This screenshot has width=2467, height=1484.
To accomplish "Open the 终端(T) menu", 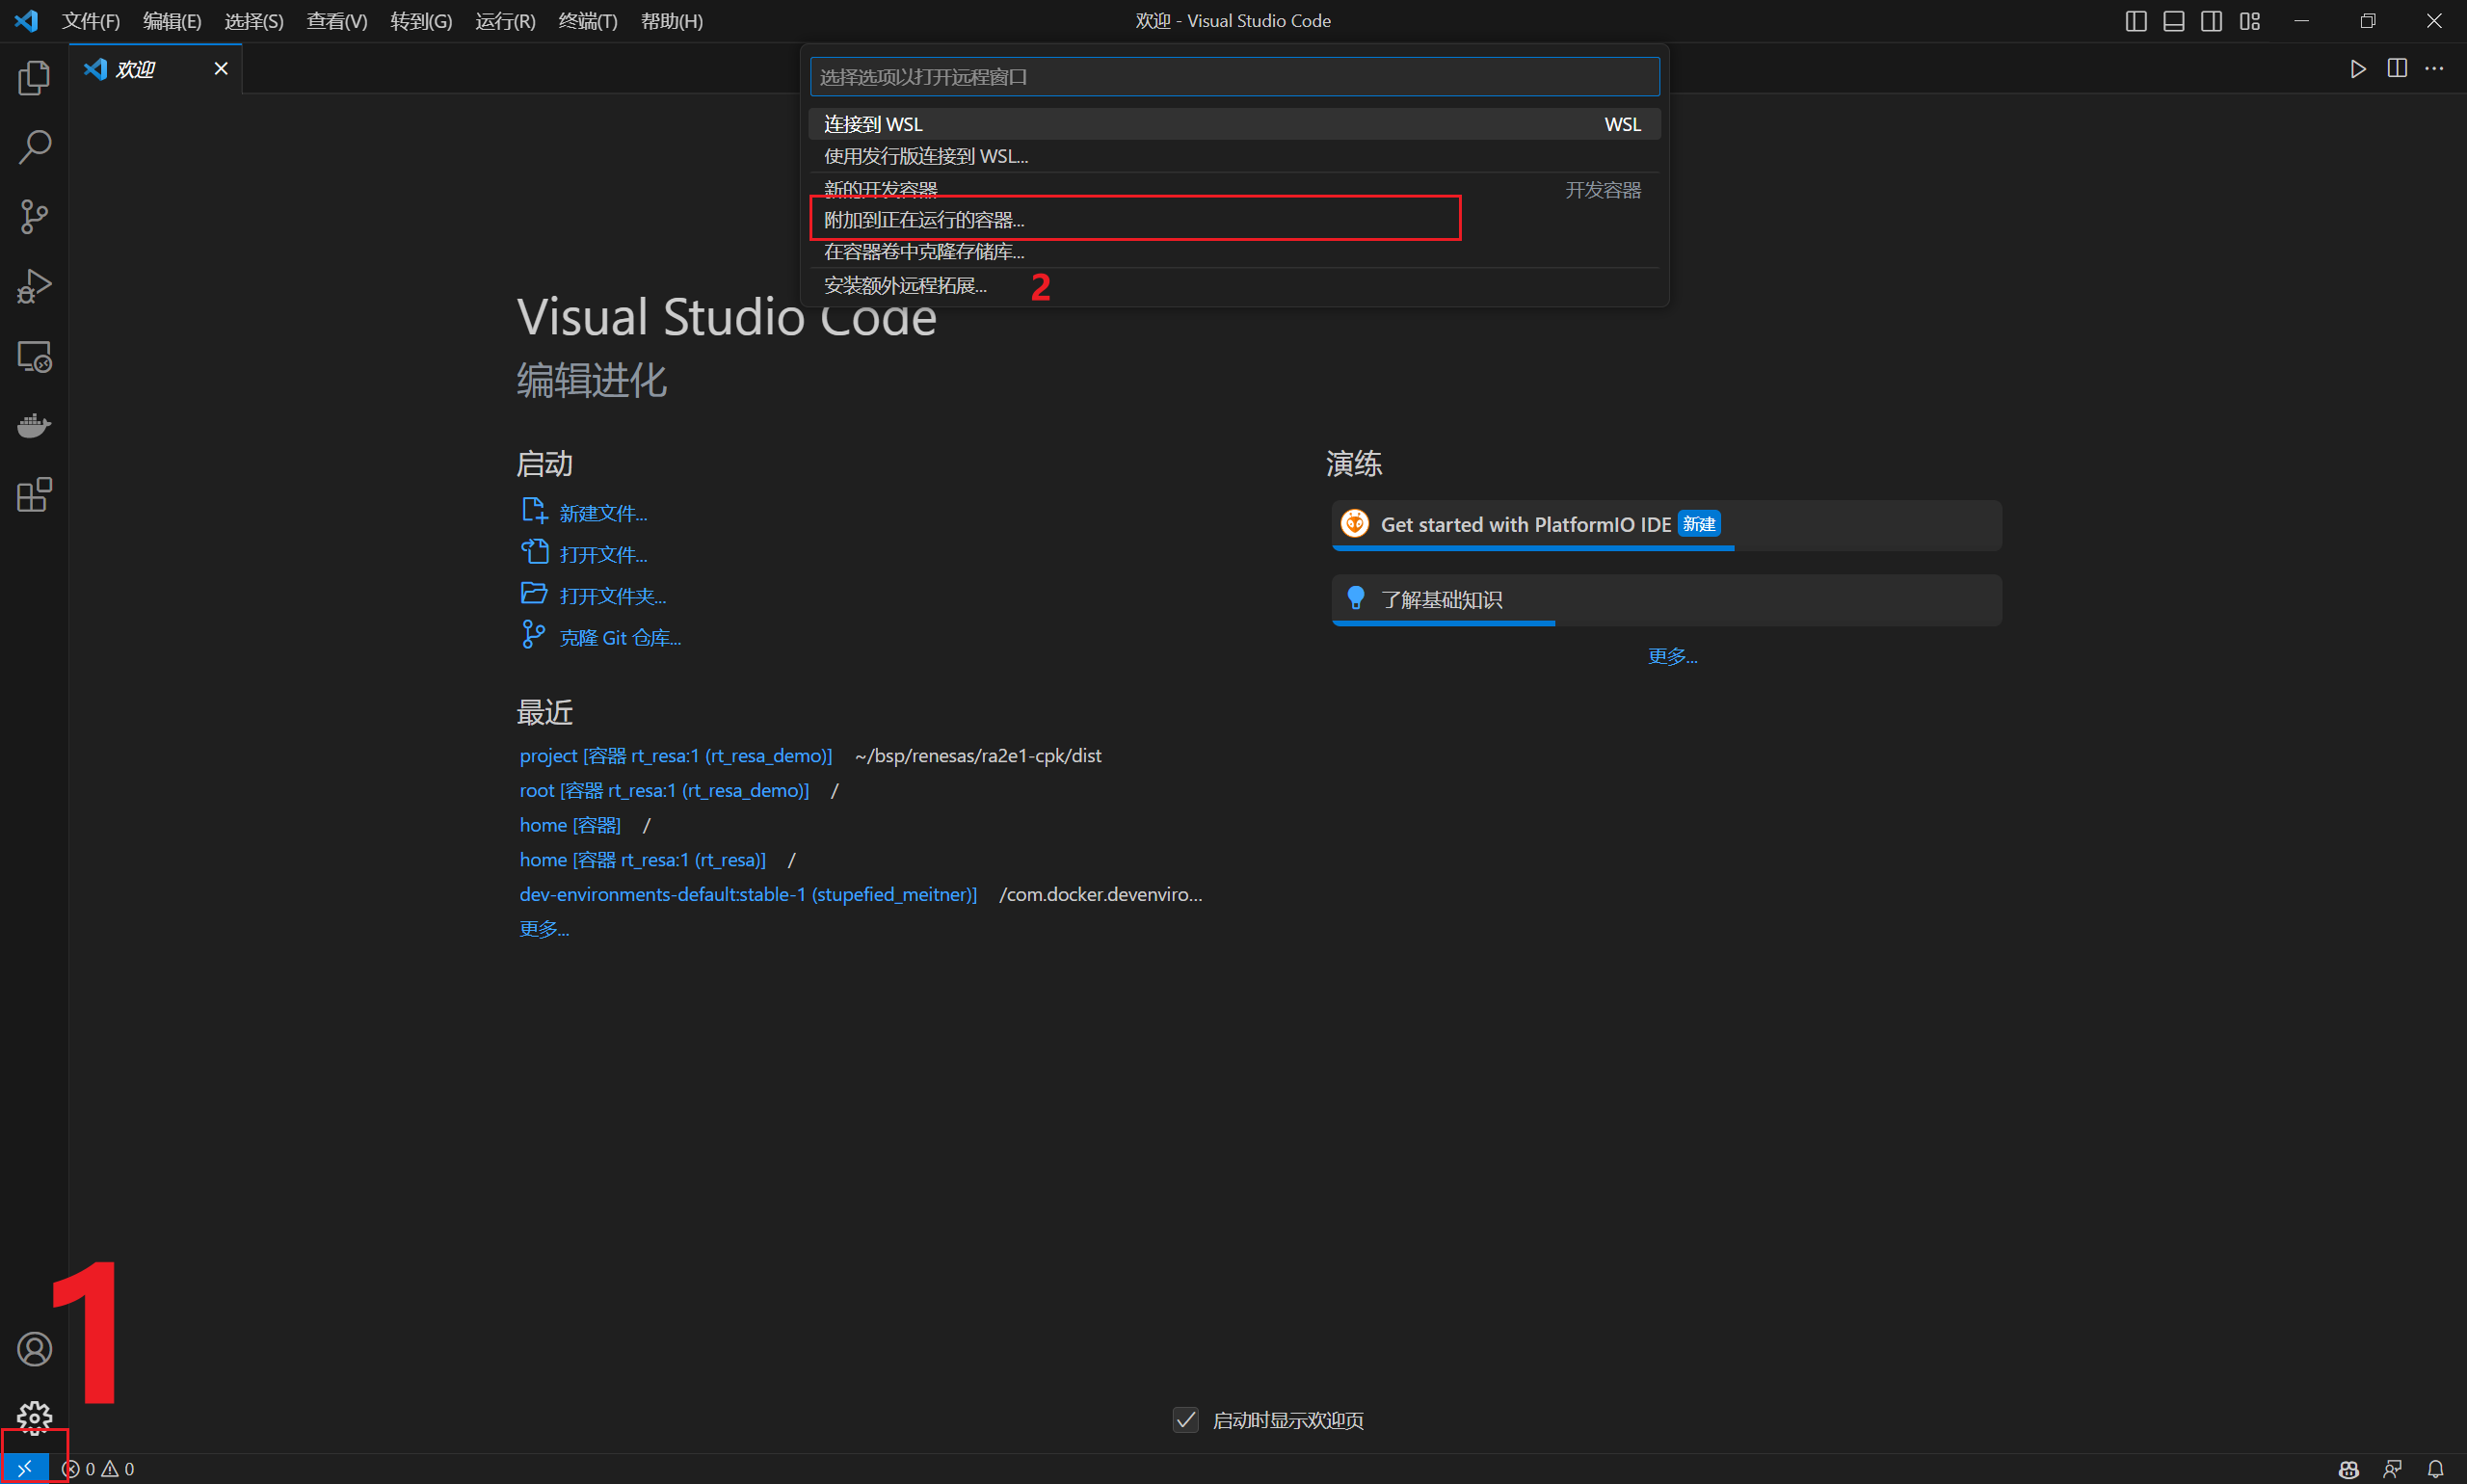I will tap(588, 21).
